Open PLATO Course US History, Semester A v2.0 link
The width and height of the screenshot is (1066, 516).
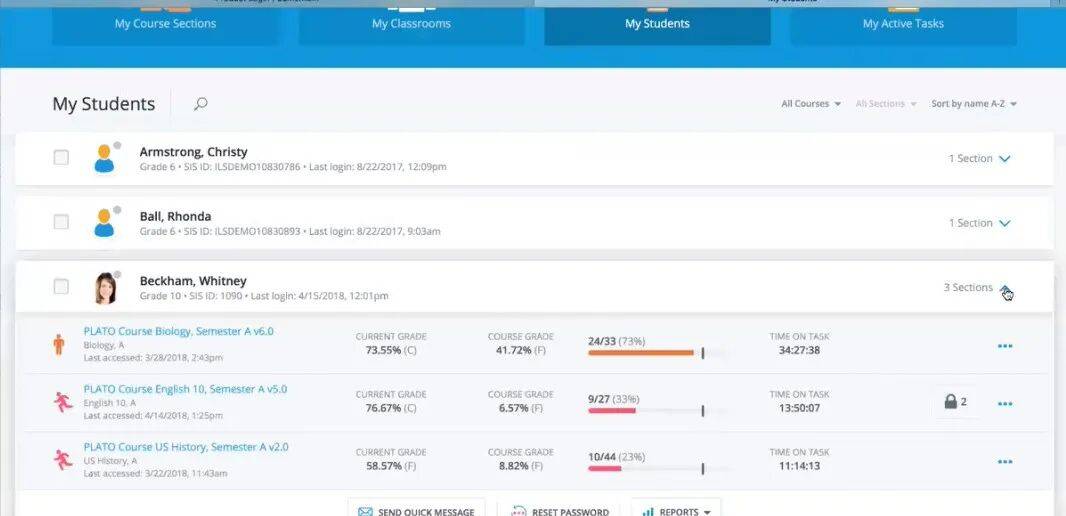click(x=186, y=447)
